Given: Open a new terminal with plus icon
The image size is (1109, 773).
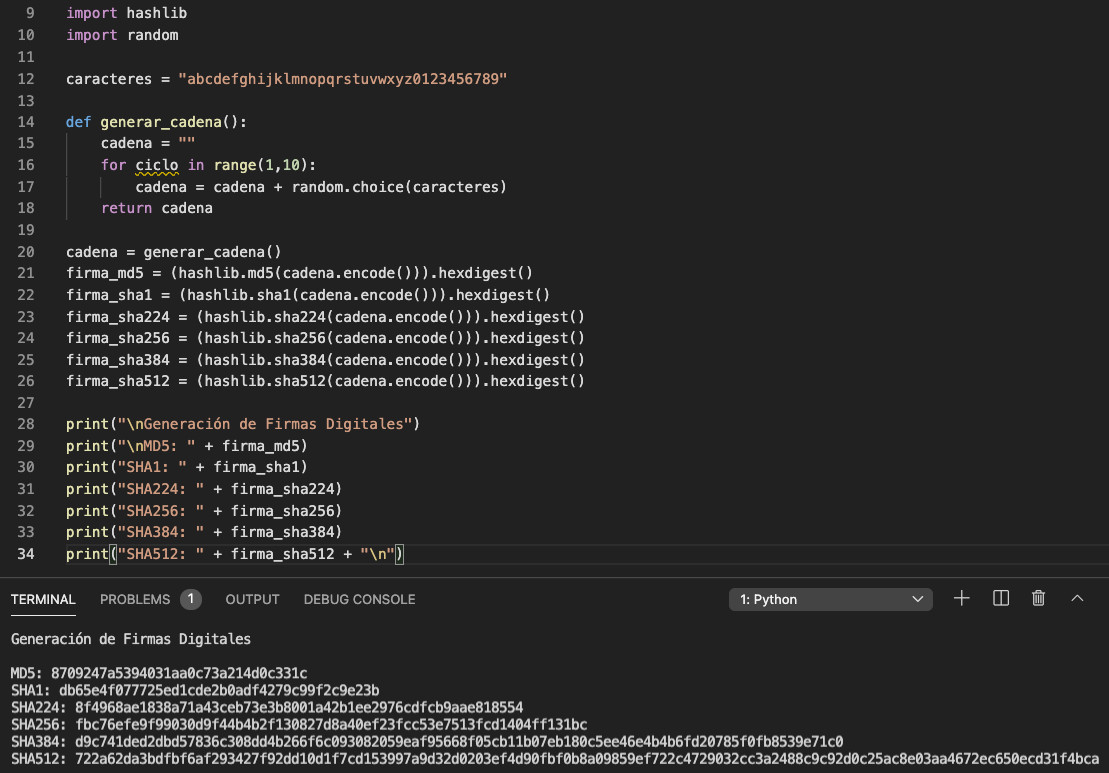Looking at the screenshot, I should pos(962,598).
